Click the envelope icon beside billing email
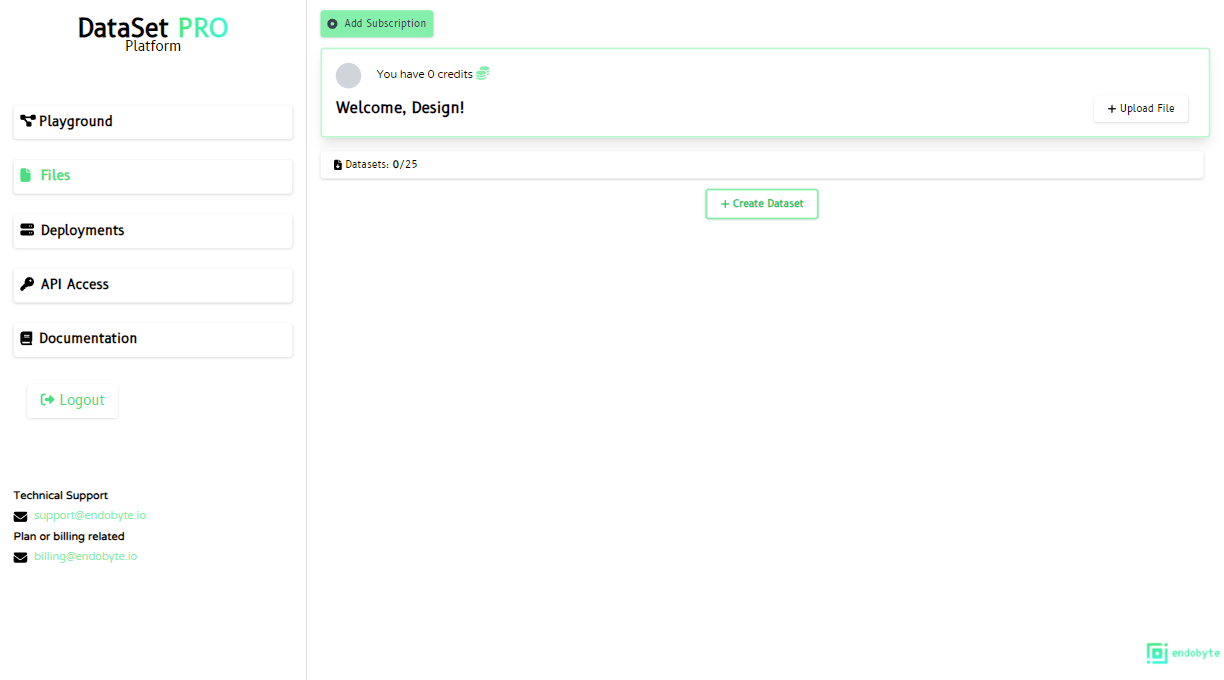1224x680 pixels. [20, 557]
